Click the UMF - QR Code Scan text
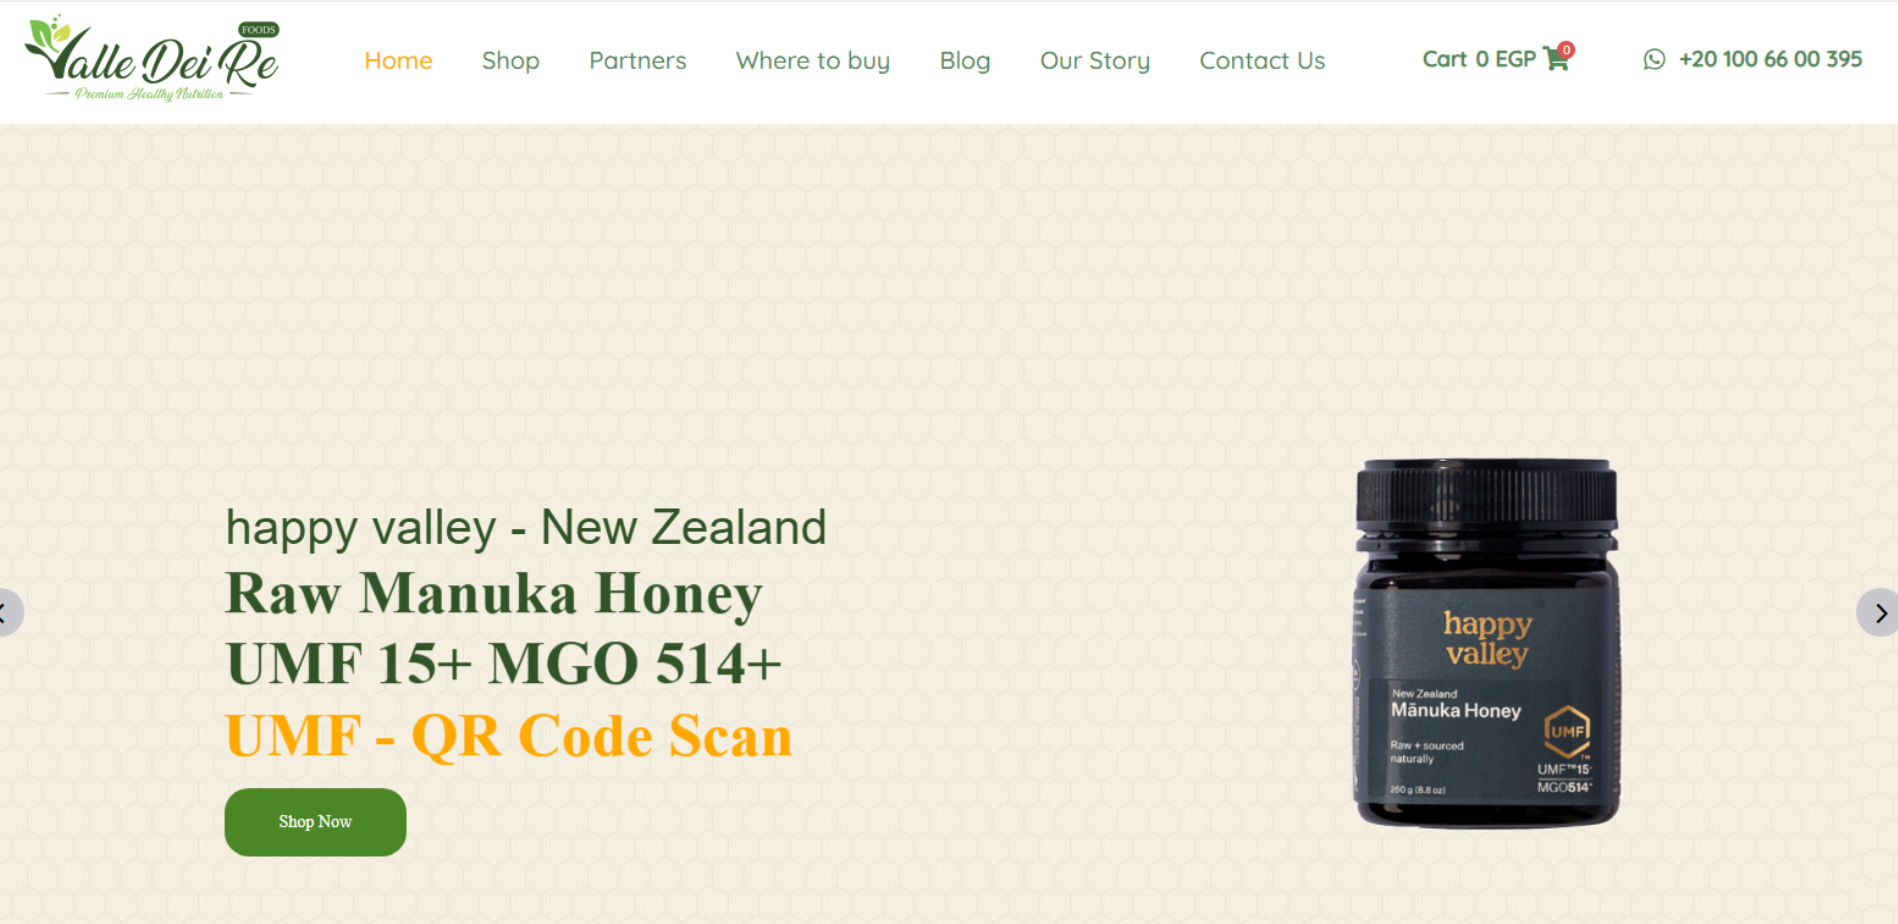The image size is (1898, 924). point(508,736)
